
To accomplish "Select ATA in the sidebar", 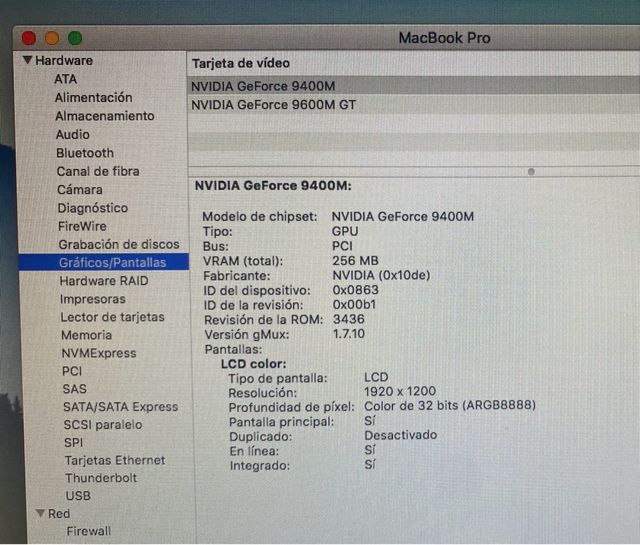I will click(x=65, y=79).
